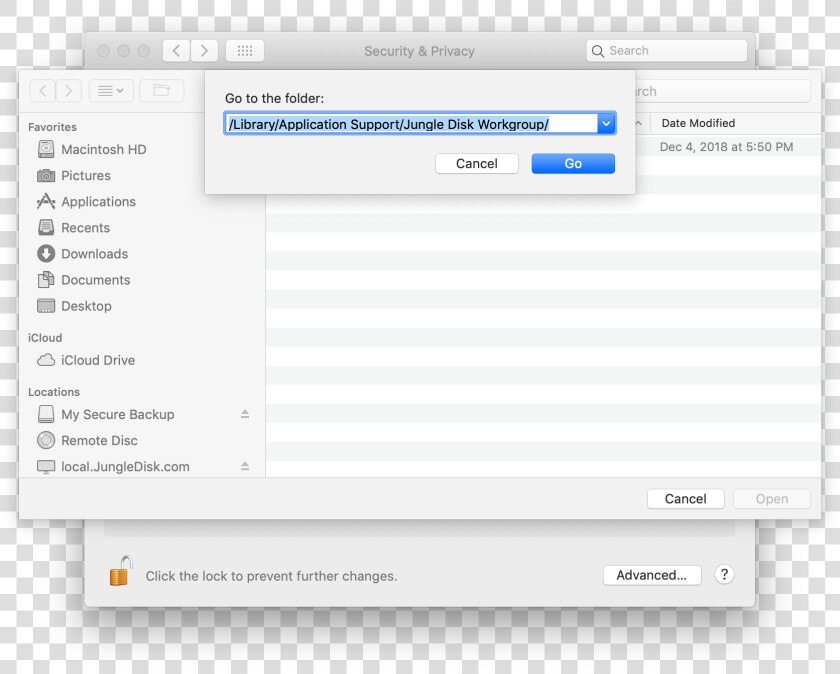840x674 pixels.
Task: Eject local.JungleDisk.com volume
Action: [x=245, y=466]
